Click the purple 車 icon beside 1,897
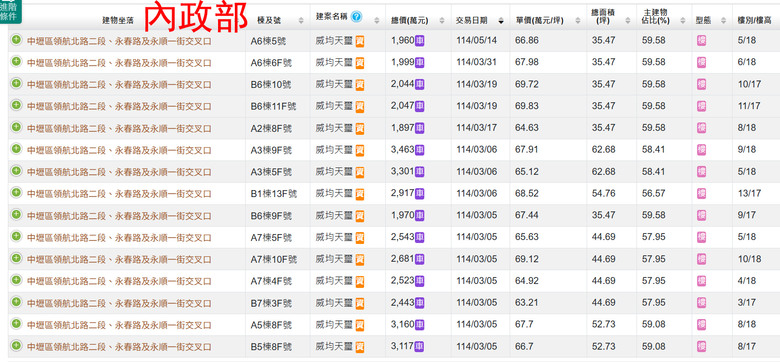The width and height of the screenshot is (780, 362). 419,128
